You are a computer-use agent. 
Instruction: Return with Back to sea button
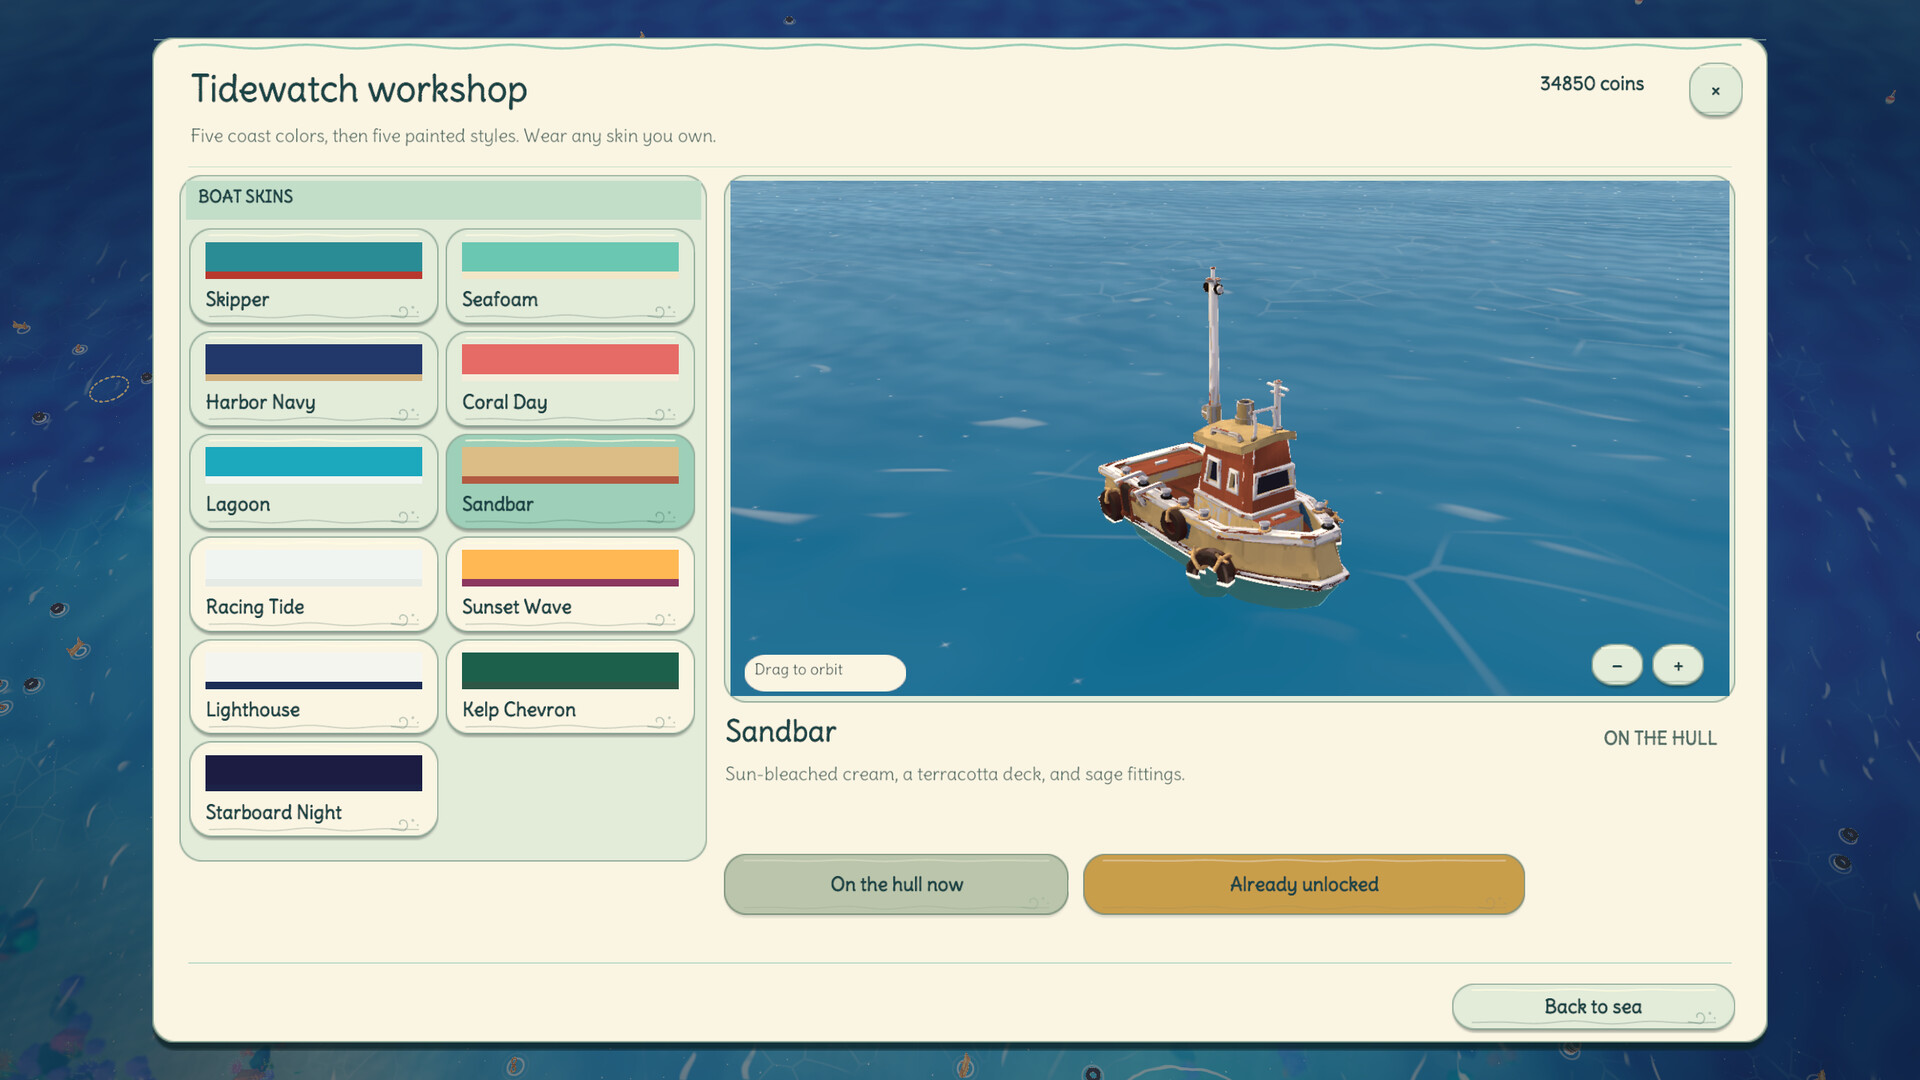tap(1593, 1007)
